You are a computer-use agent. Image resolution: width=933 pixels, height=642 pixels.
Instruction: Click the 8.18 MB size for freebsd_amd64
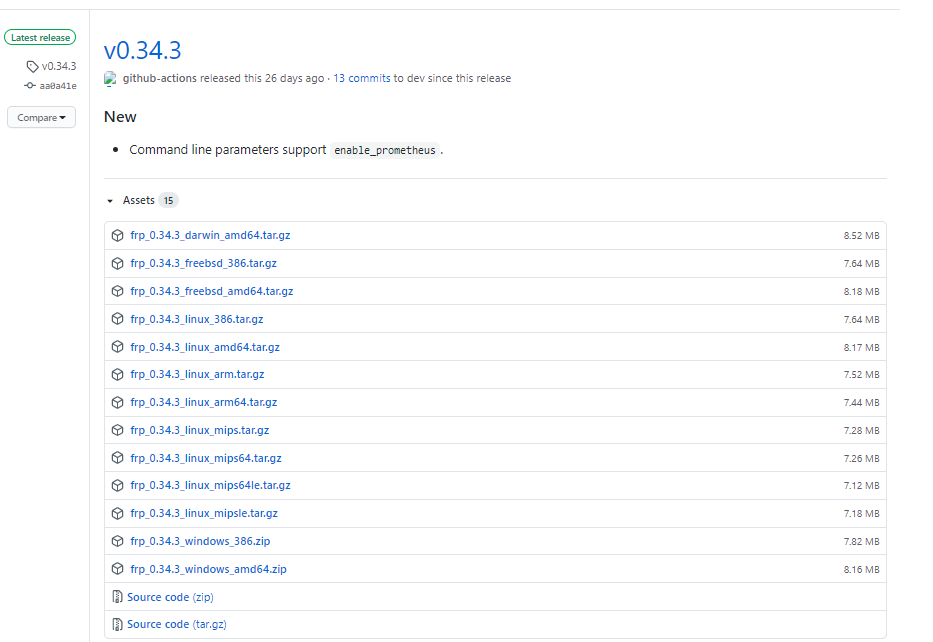(861, 292)
